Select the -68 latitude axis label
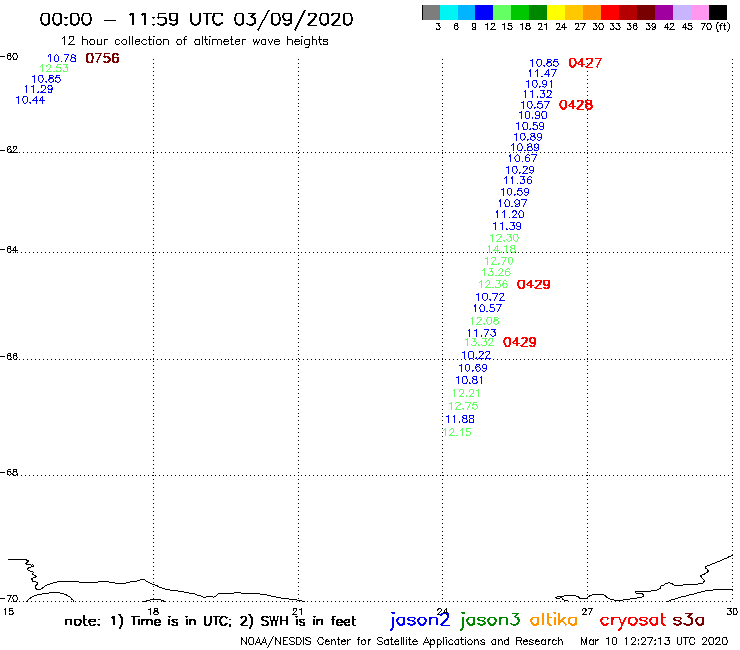The image size is (740, 650). tap(9, 473)
